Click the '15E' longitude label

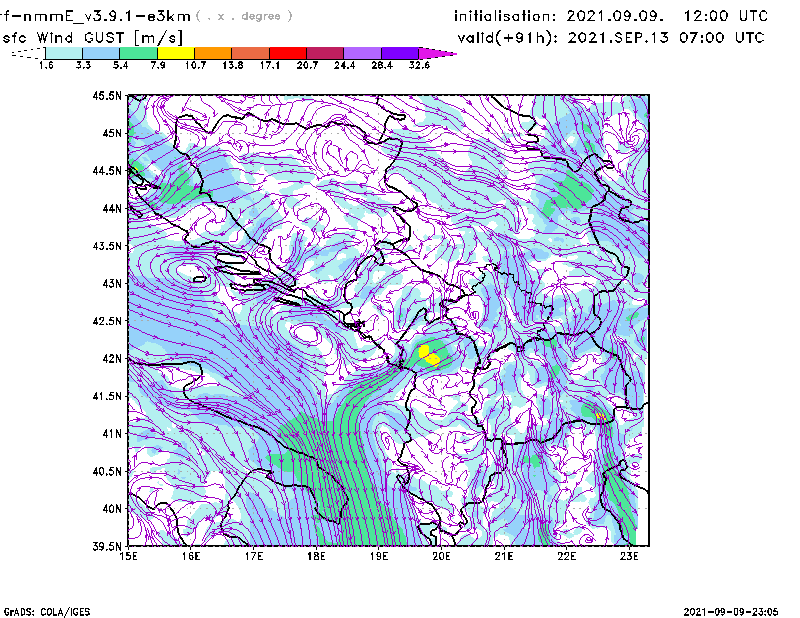(x=128, y=556)
